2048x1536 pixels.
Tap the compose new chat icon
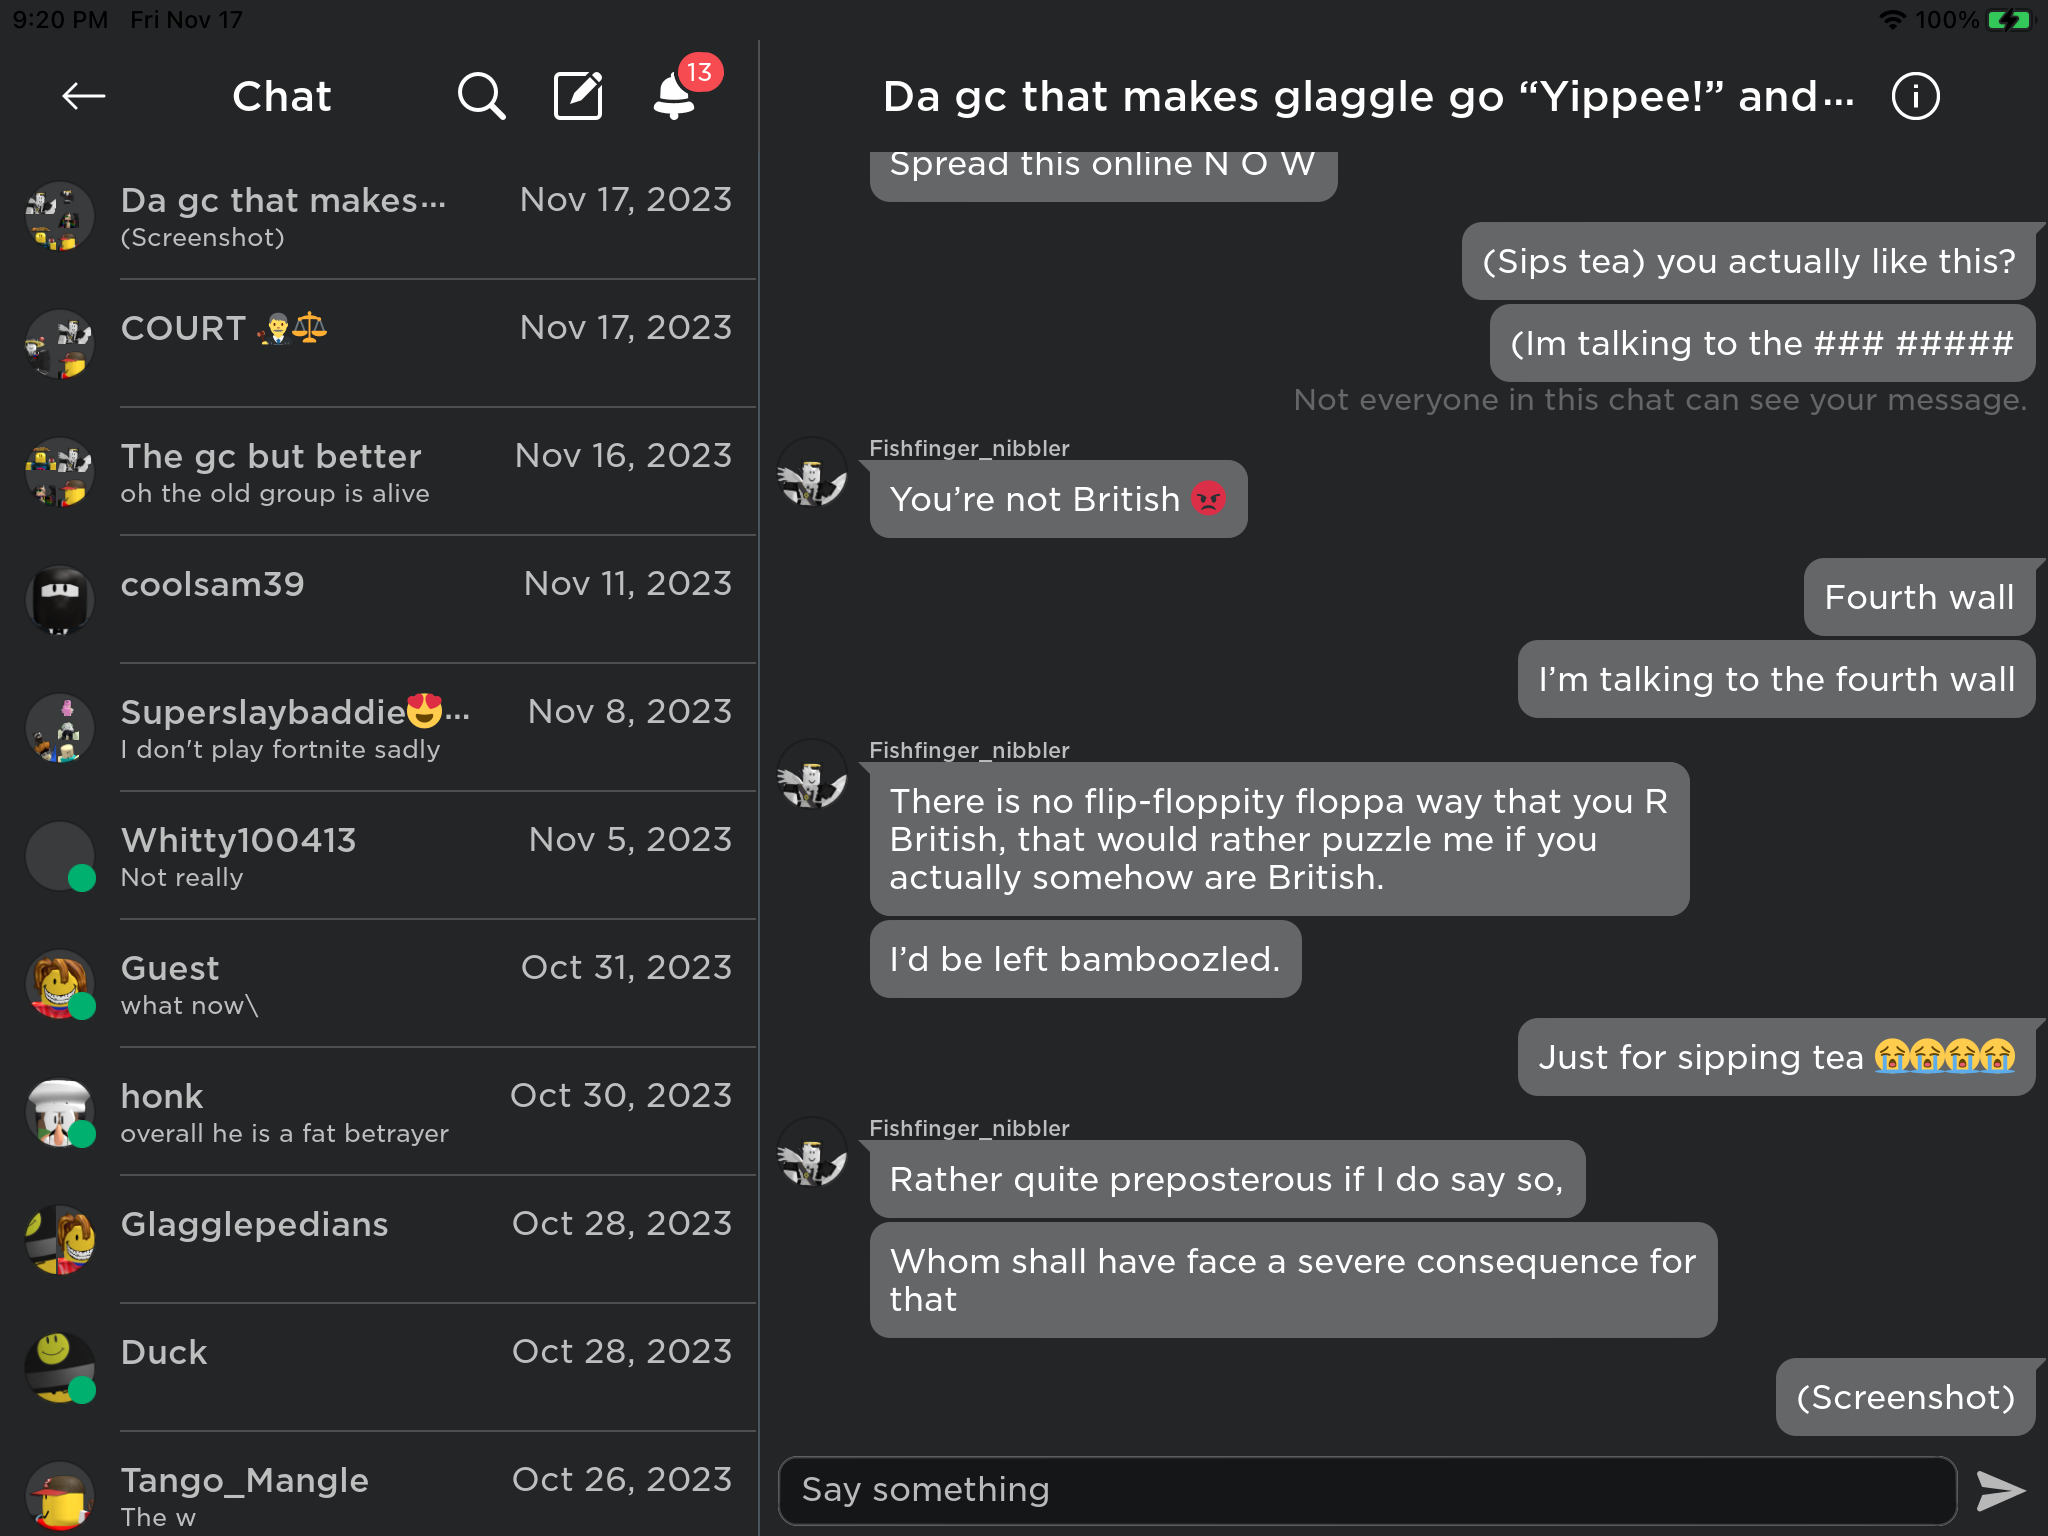578,96
